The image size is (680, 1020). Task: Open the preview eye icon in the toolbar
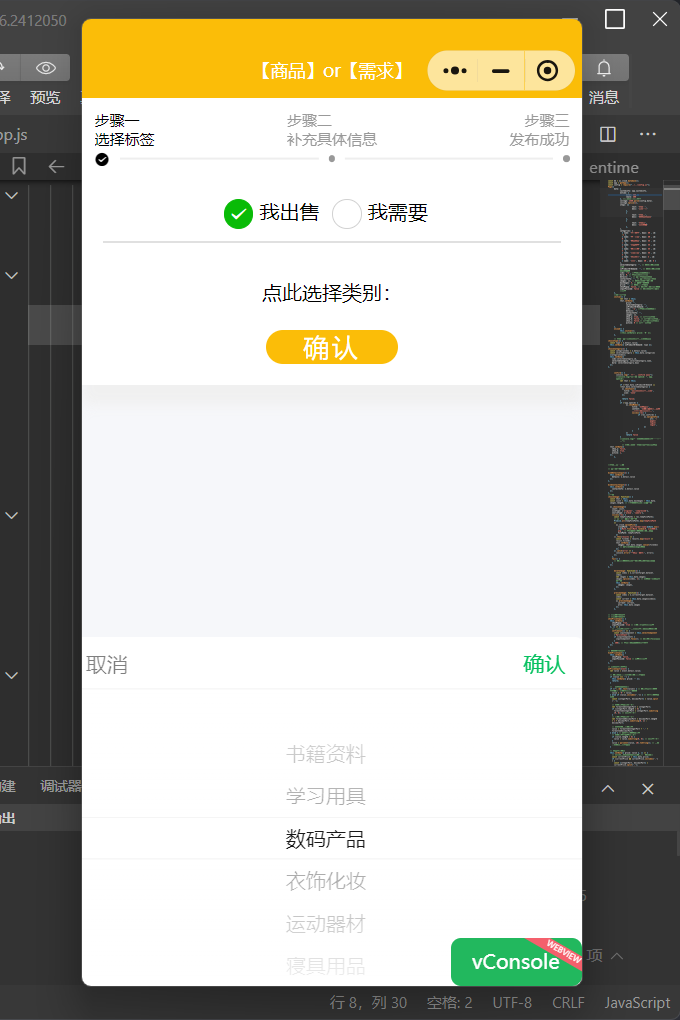[46, 68]
